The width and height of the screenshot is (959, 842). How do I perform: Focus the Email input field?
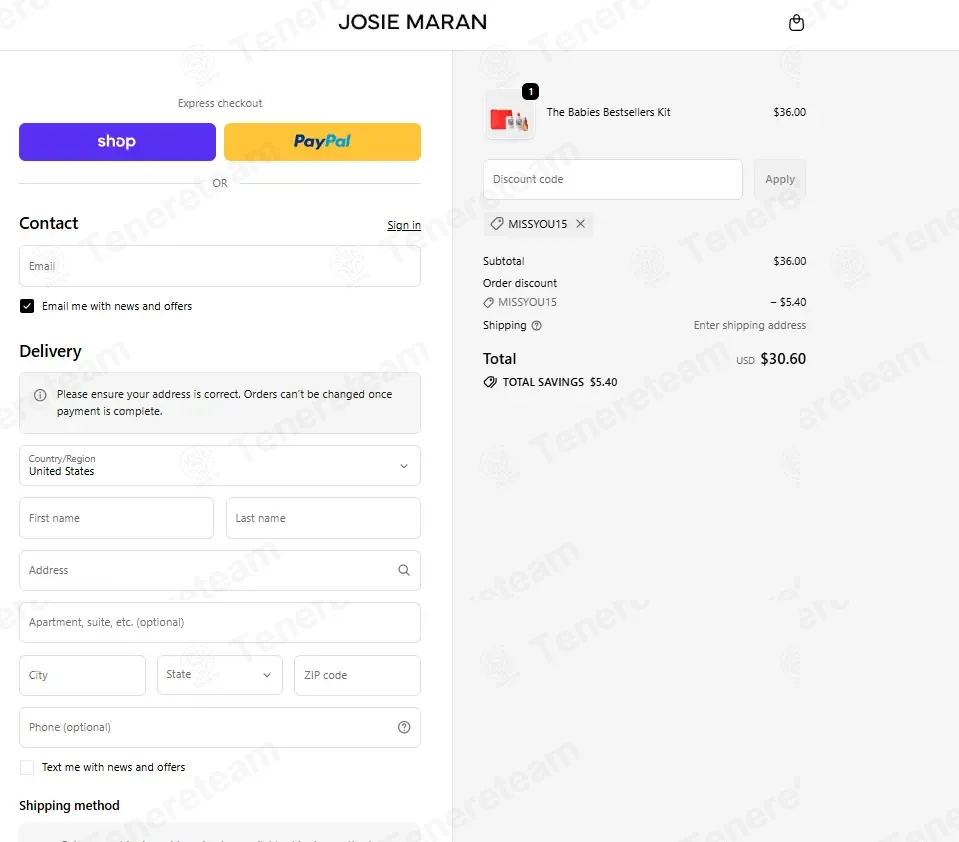pyautogui.click(x=220, y=266)
